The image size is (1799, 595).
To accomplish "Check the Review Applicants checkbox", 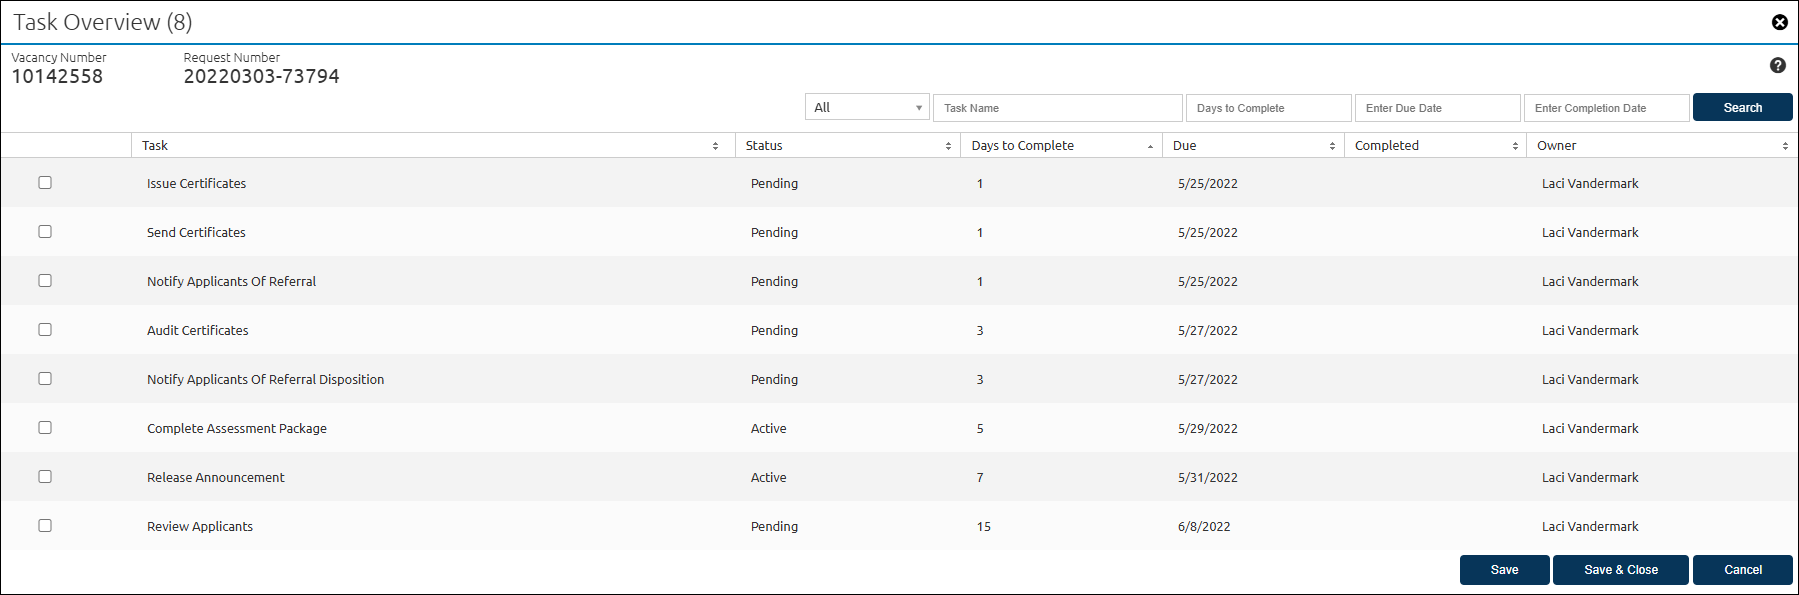I will pos(45,525).
